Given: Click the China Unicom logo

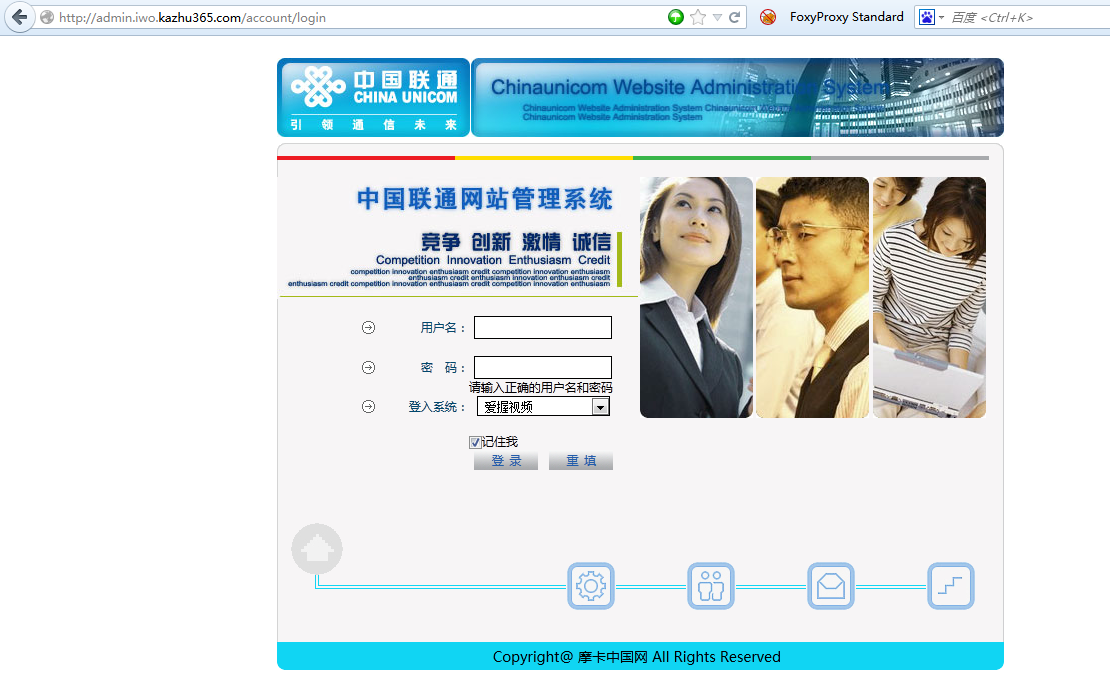Looking at the screenshot, I should pos(374,98).
